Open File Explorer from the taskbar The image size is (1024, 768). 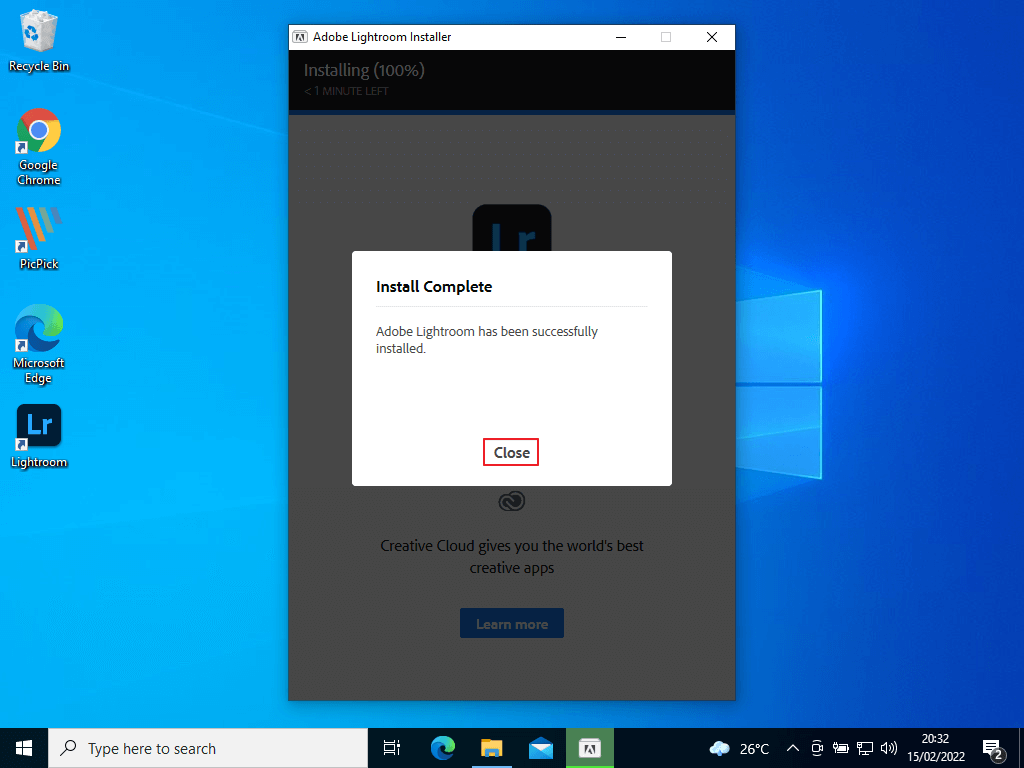pyautogui.click(x=491, y=748)
